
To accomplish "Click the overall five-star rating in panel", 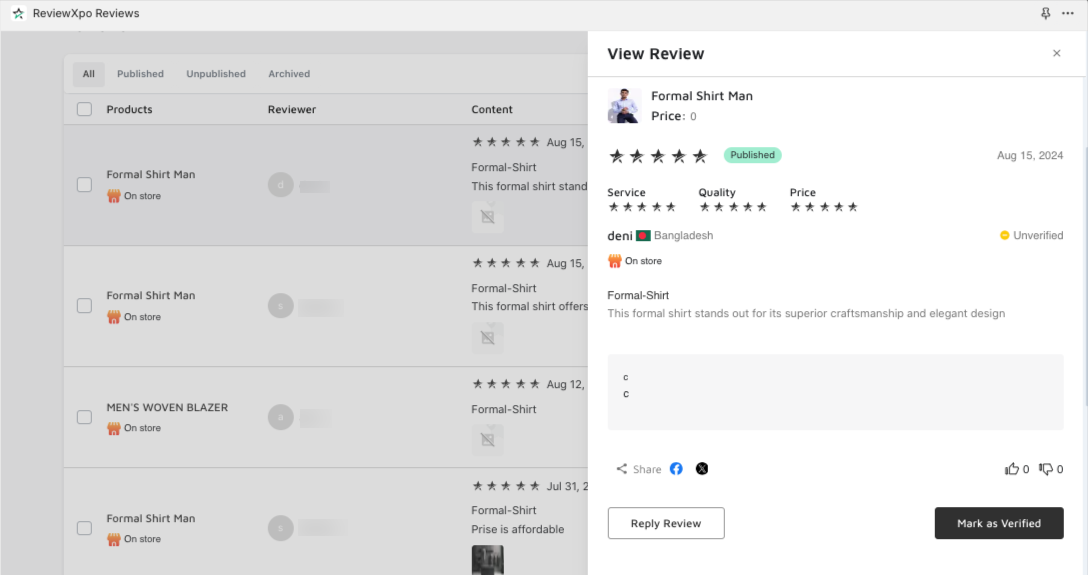I will (658, 156).
